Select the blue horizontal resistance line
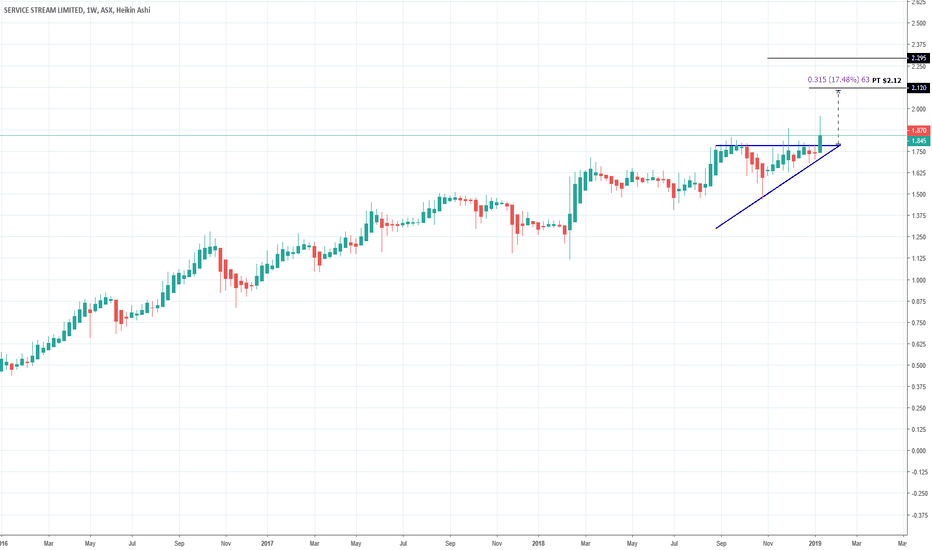 (777, 146)
